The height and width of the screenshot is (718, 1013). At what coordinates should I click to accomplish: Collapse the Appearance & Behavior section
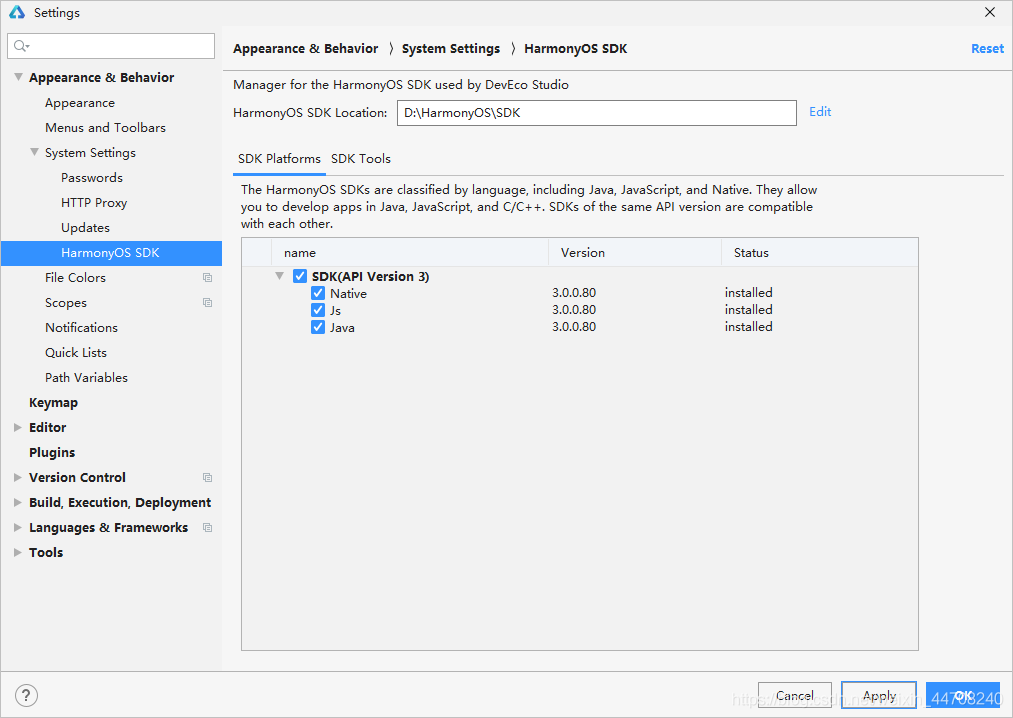click(18, 78)
